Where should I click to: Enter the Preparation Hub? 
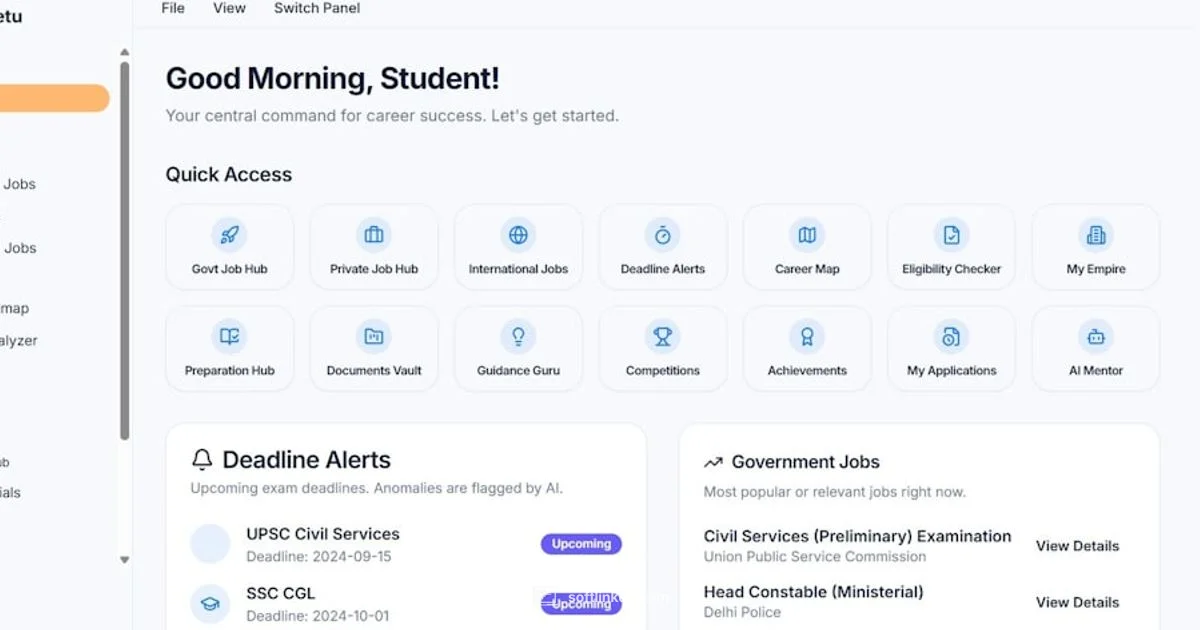[x=229, y=347]
